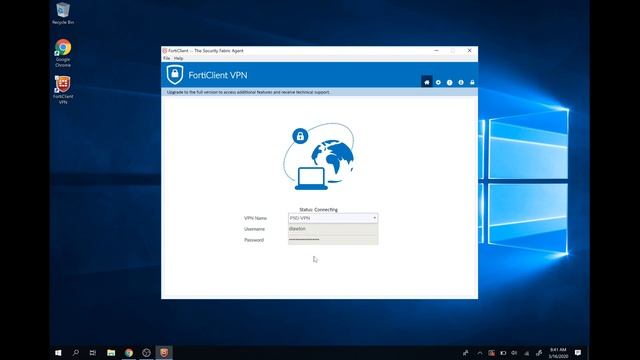Screen dimensions: 640x360
Task: Show hidden system tray icons
Action: click(x=480, y=353)
